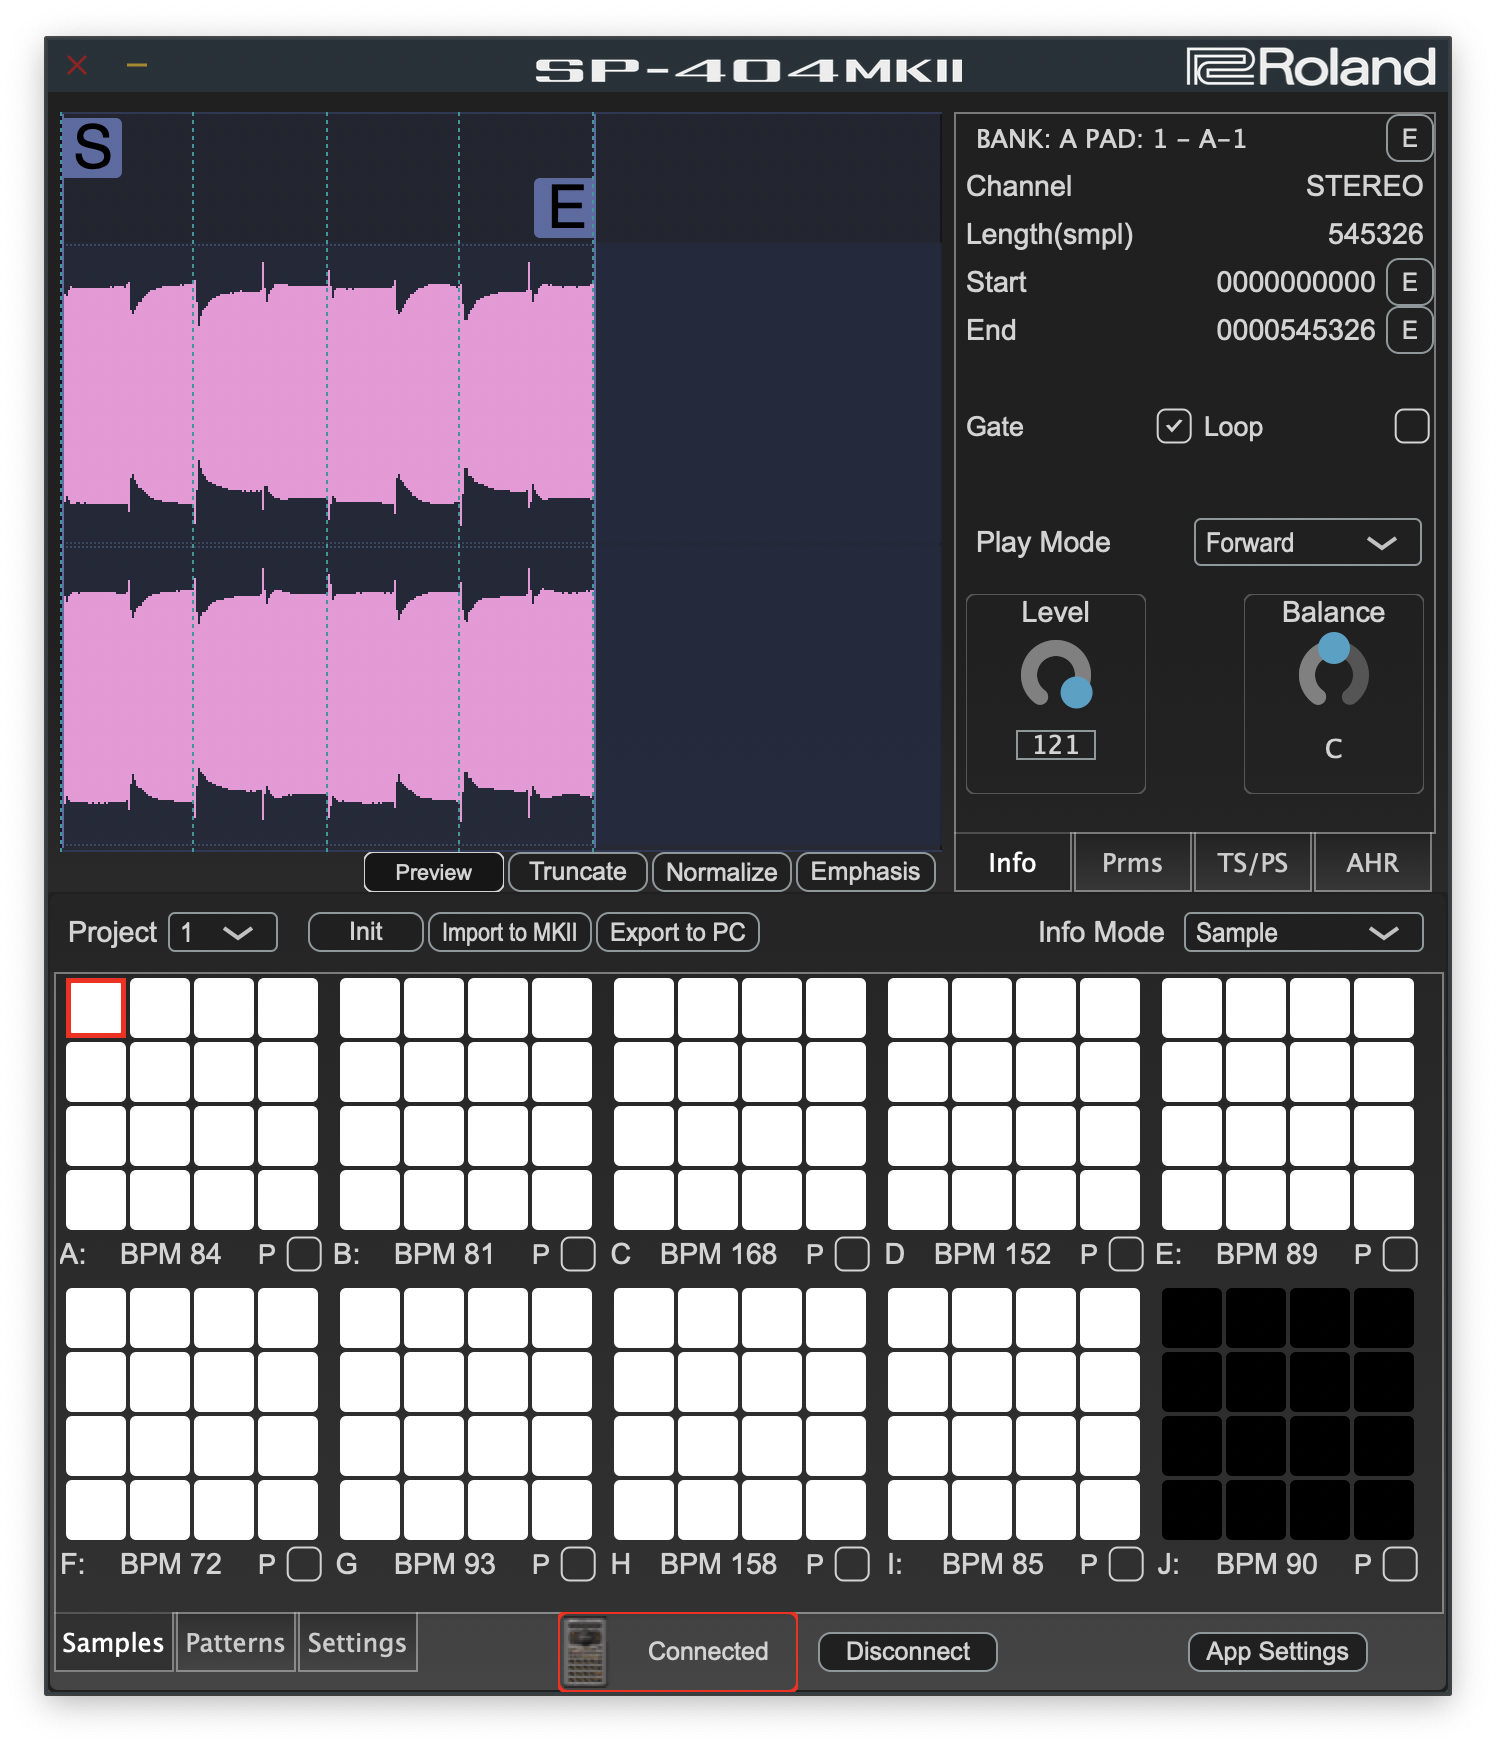
Task: Click the Start value 0000000000
Action: [1295, 282]
